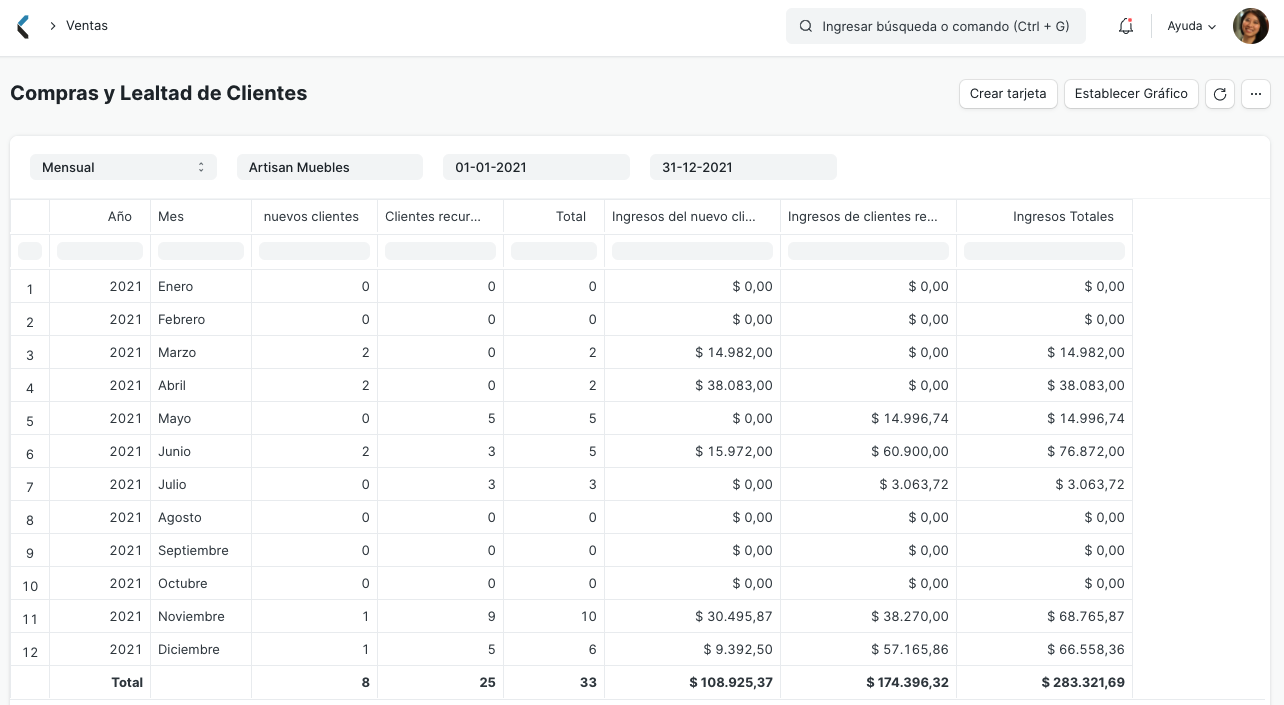1284x705 pixels.
Task: Click the Artisan Muebles filter field
Action: click(x=330, y=167)
